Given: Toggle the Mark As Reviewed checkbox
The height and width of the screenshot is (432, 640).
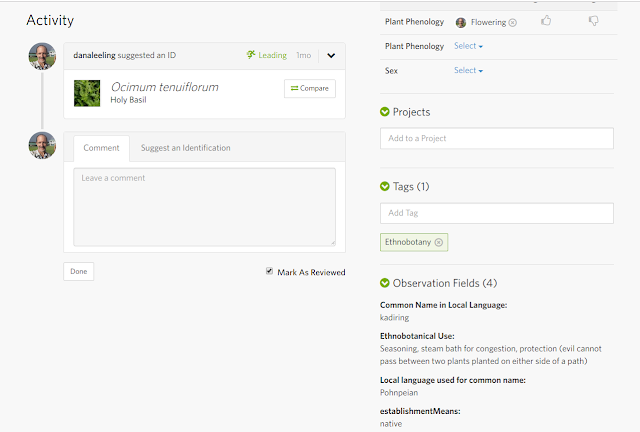Looking at the screenshot, I should pos(269,271).
